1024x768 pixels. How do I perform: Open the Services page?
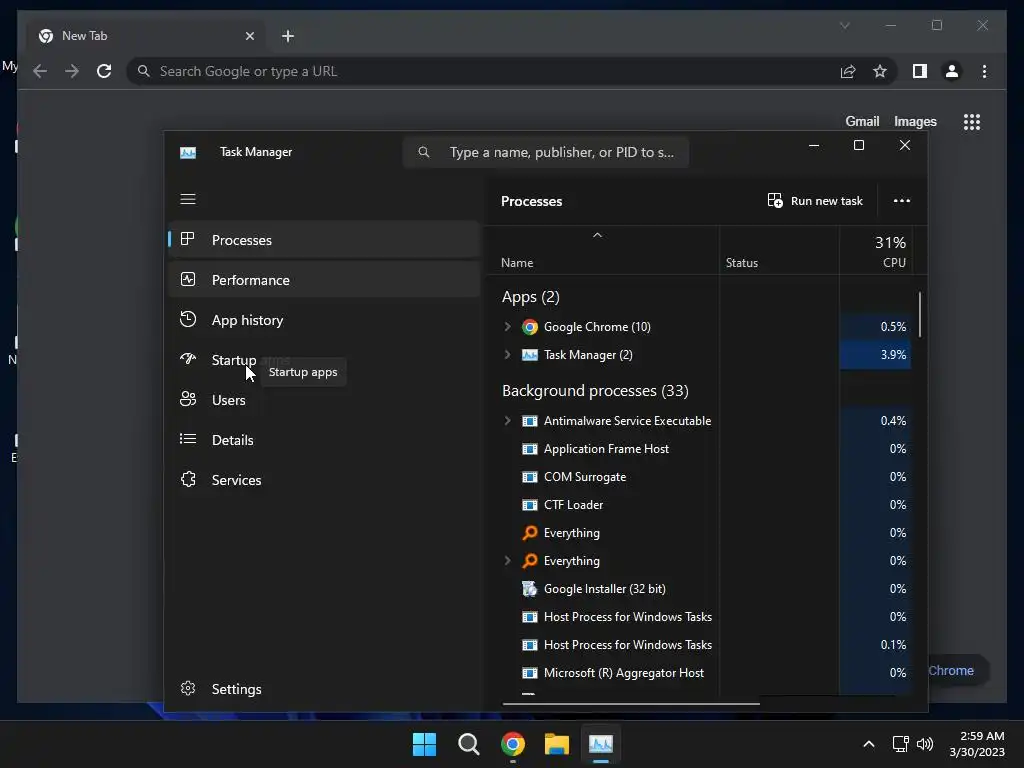click(324, 480)
